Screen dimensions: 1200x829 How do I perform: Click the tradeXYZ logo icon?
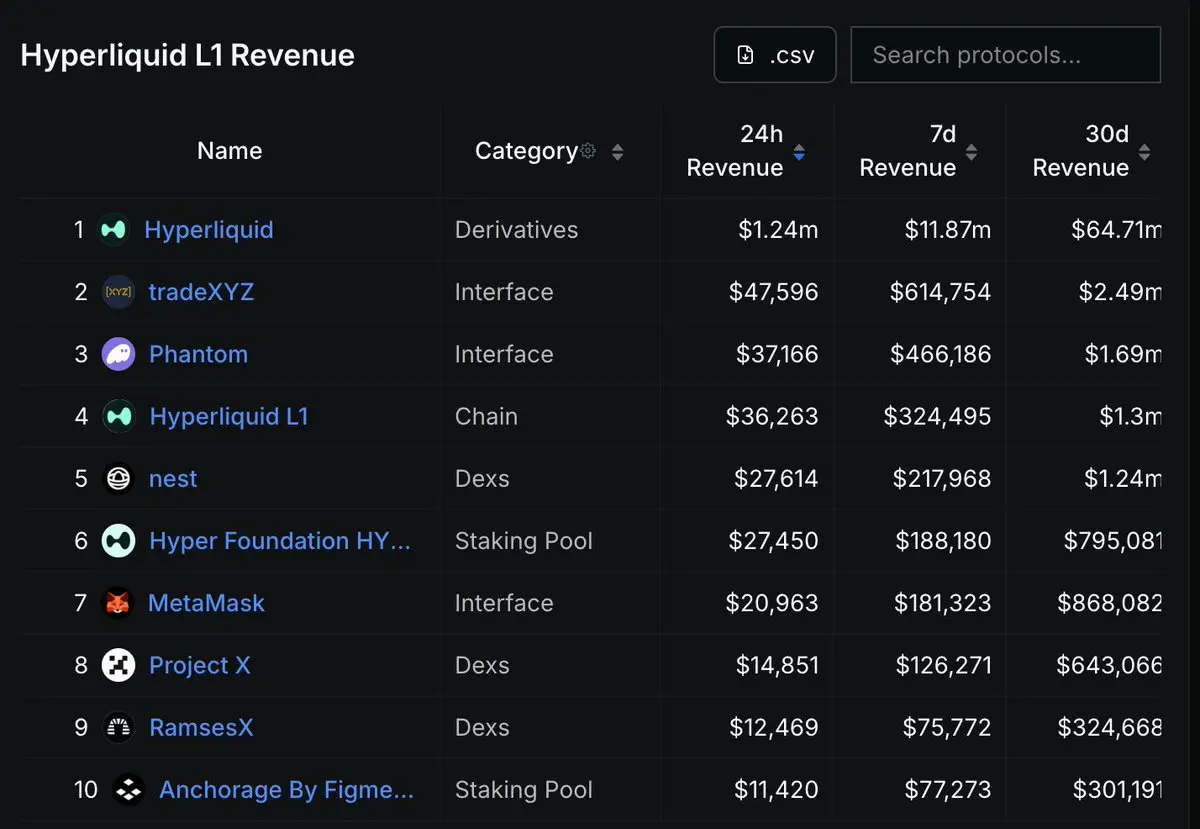pyautogui.click(x=118, y=292)
